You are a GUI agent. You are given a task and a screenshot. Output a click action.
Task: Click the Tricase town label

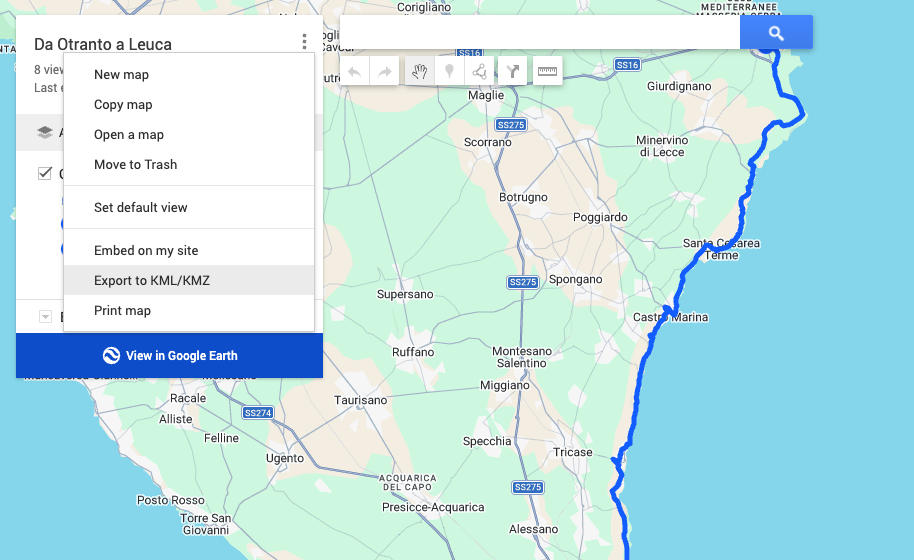click(x=572, y=452)
